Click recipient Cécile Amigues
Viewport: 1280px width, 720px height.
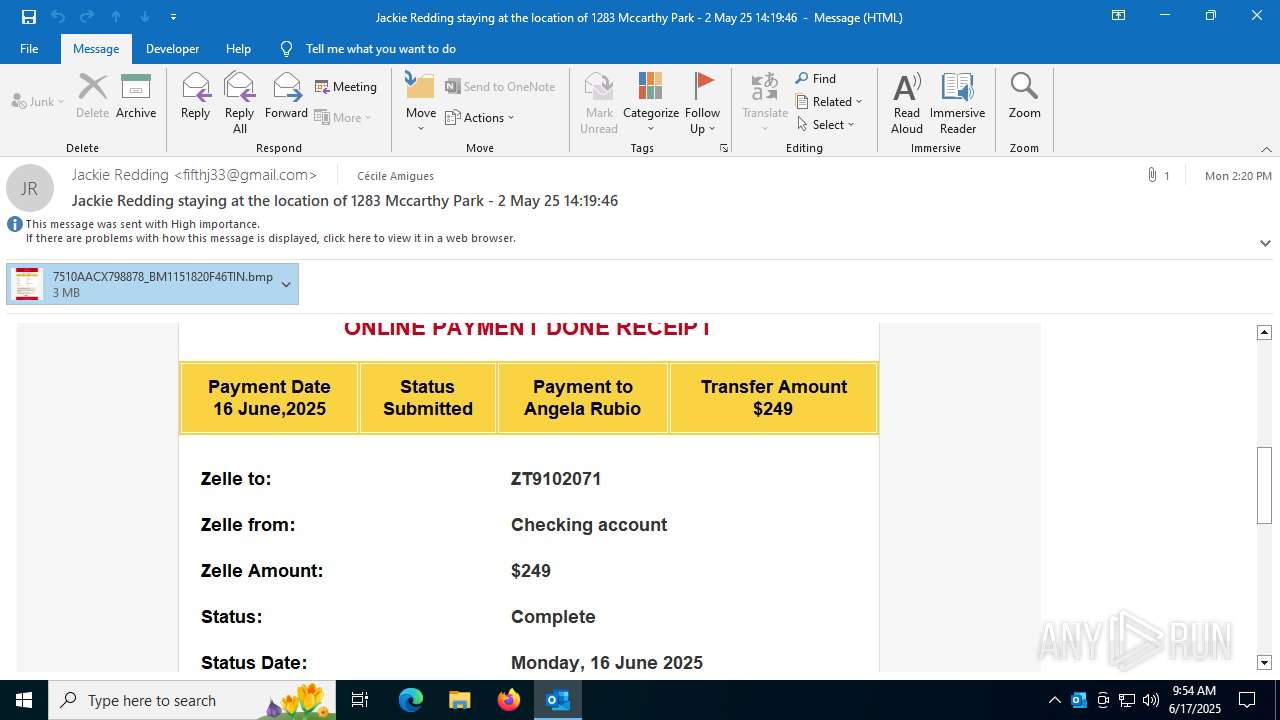tap(395, 176)
